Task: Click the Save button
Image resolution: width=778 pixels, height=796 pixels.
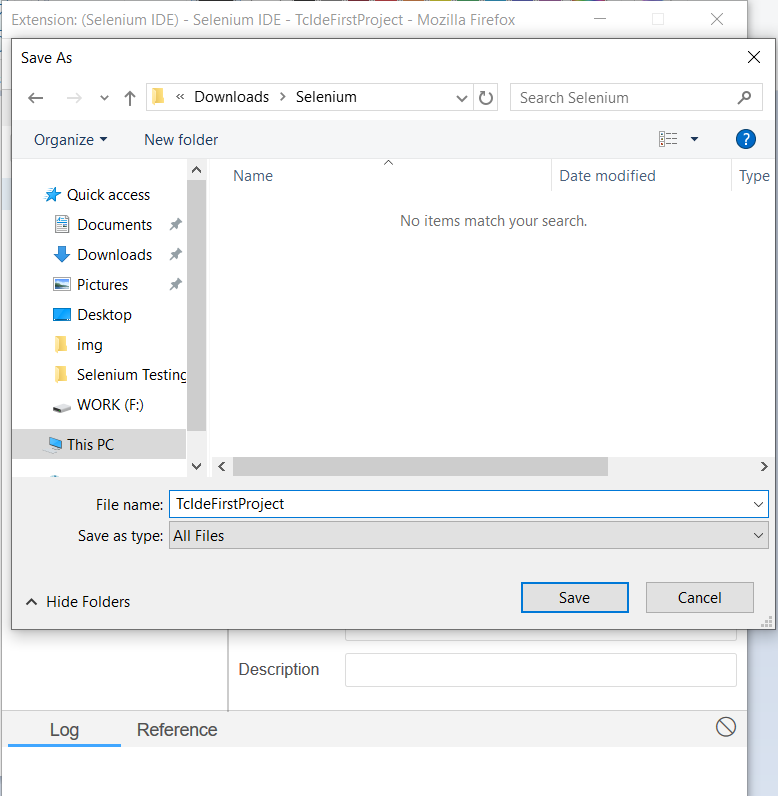Action: click(x=574, y=598)
